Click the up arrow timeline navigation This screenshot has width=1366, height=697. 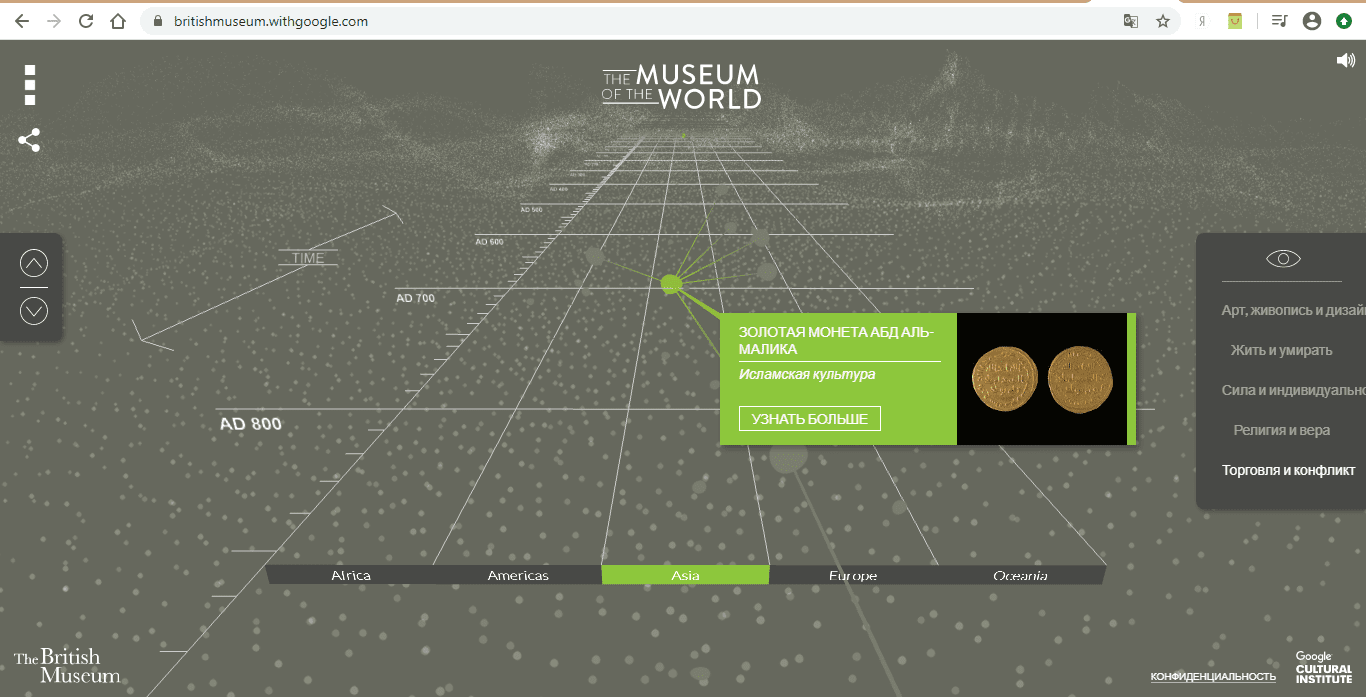[x=34, y=264]
